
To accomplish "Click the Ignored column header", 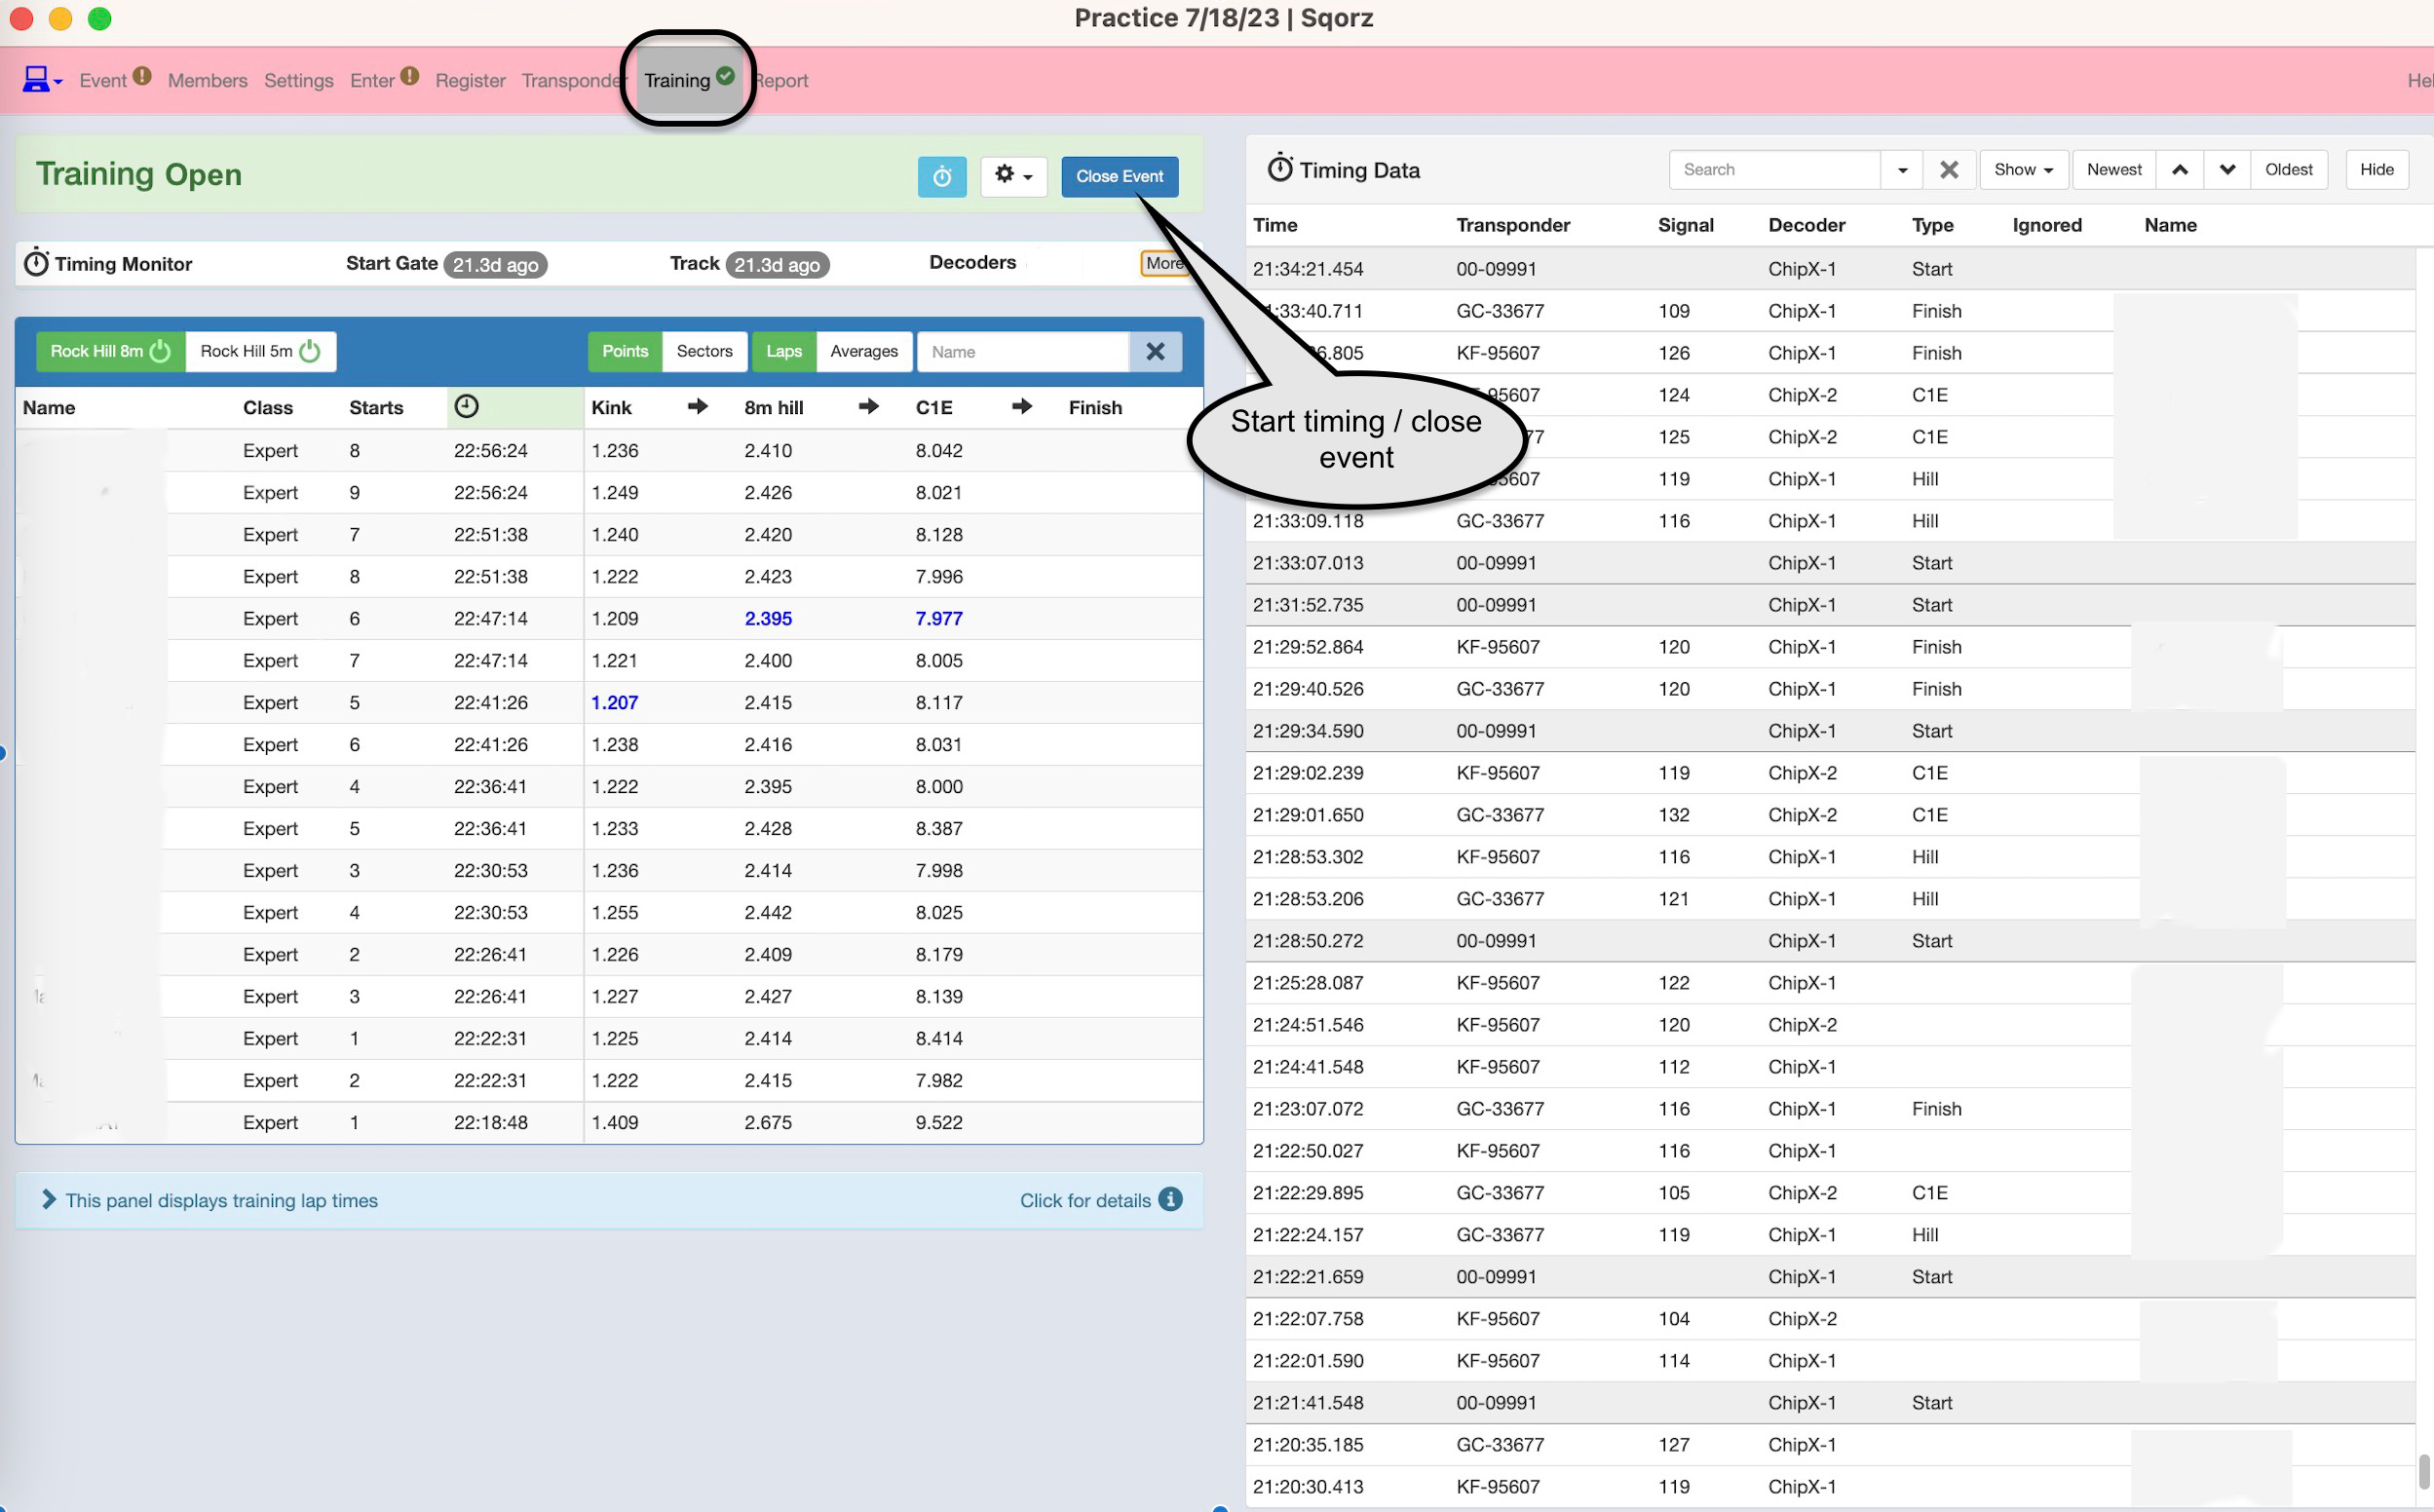I will (x=2047, y=225).
